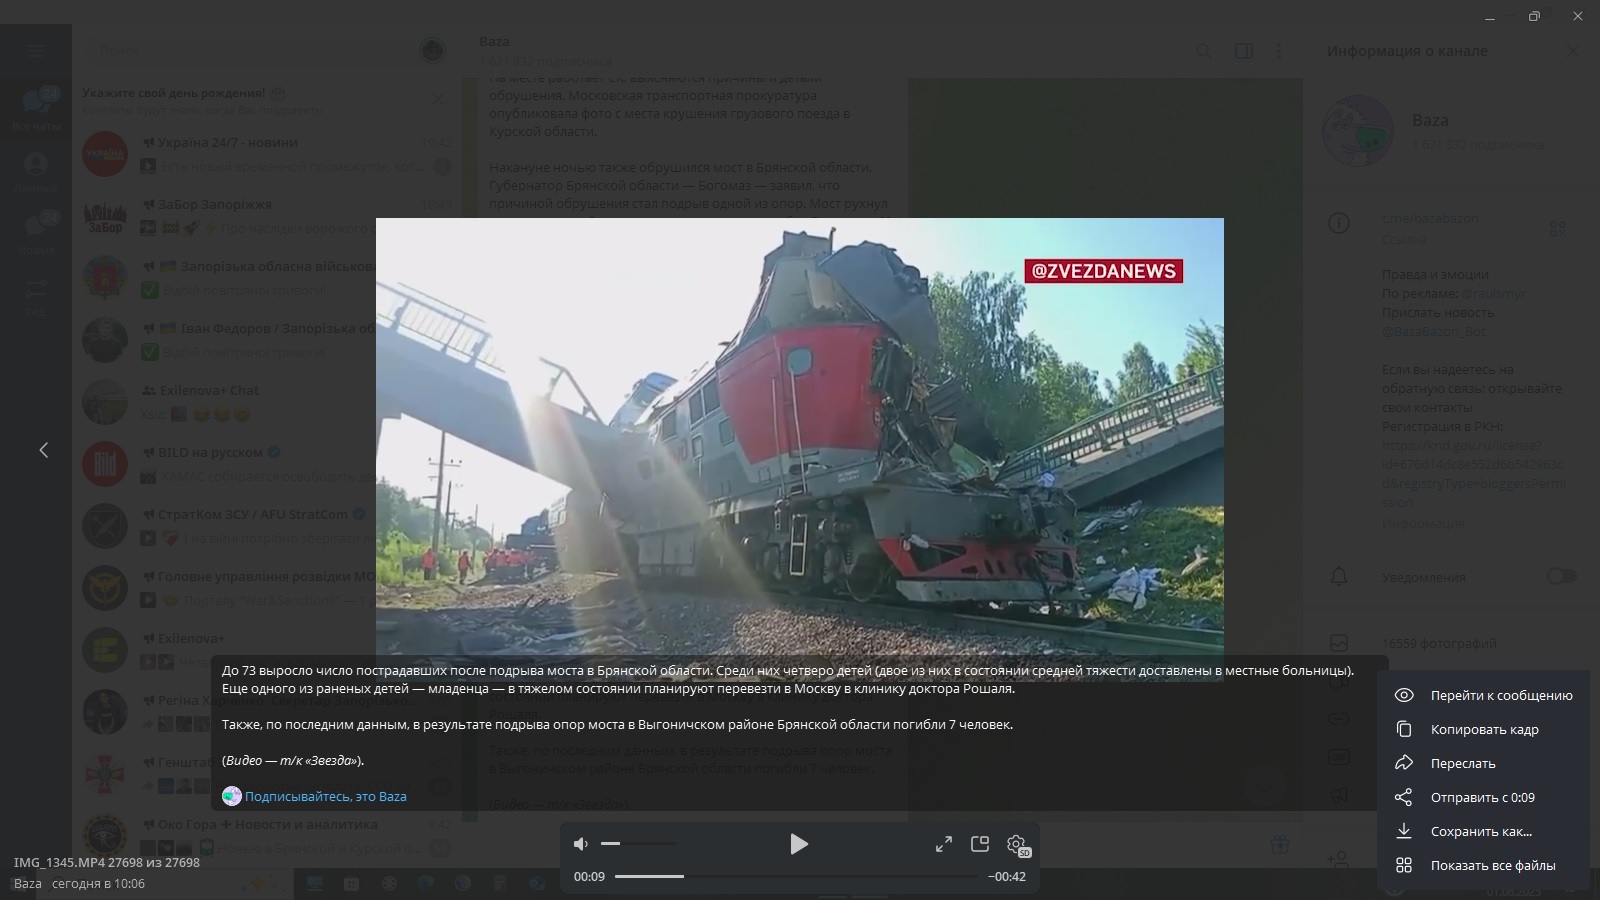The image size is (1600, 900).
Task: Click the caption paragraph starting 'Также, по последним данным'
Action: coord(617,724)
